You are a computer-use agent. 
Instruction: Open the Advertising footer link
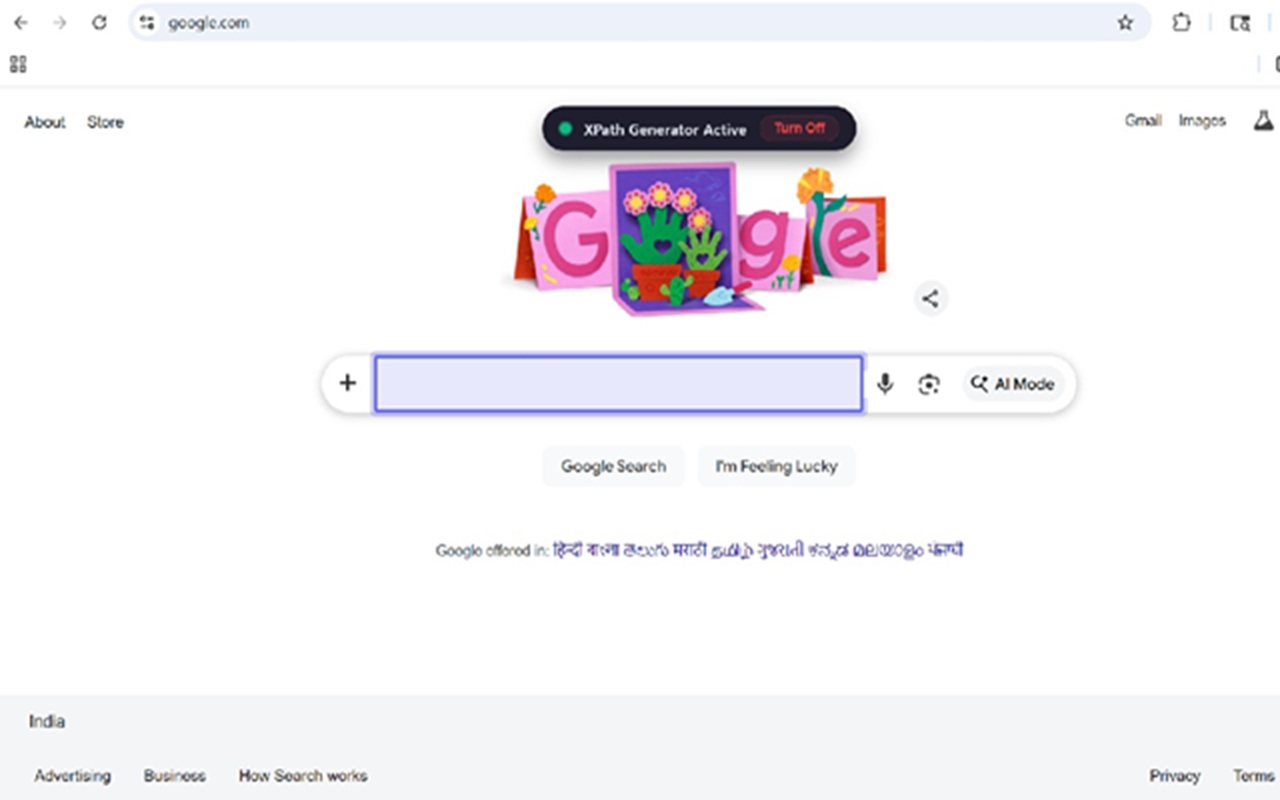click(x=73, y=775)
